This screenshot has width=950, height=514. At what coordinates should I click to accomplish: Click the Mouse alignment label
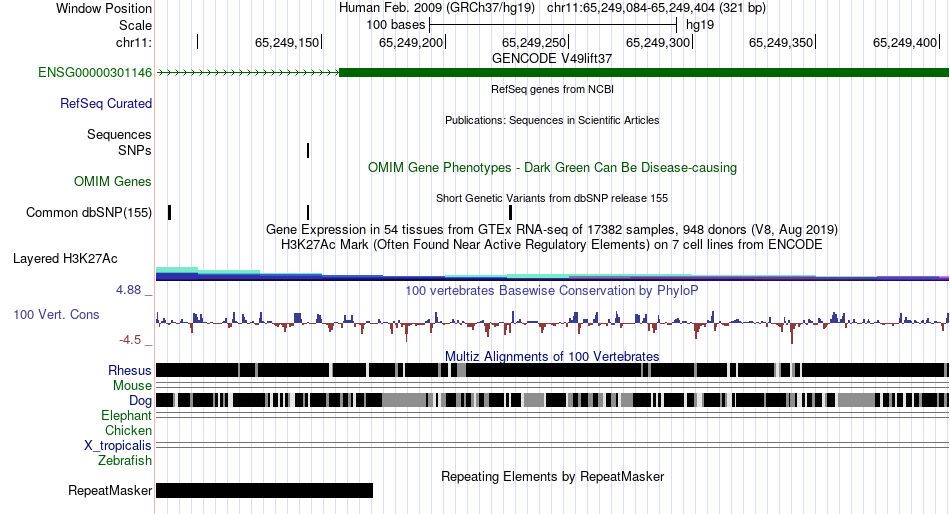132,386
